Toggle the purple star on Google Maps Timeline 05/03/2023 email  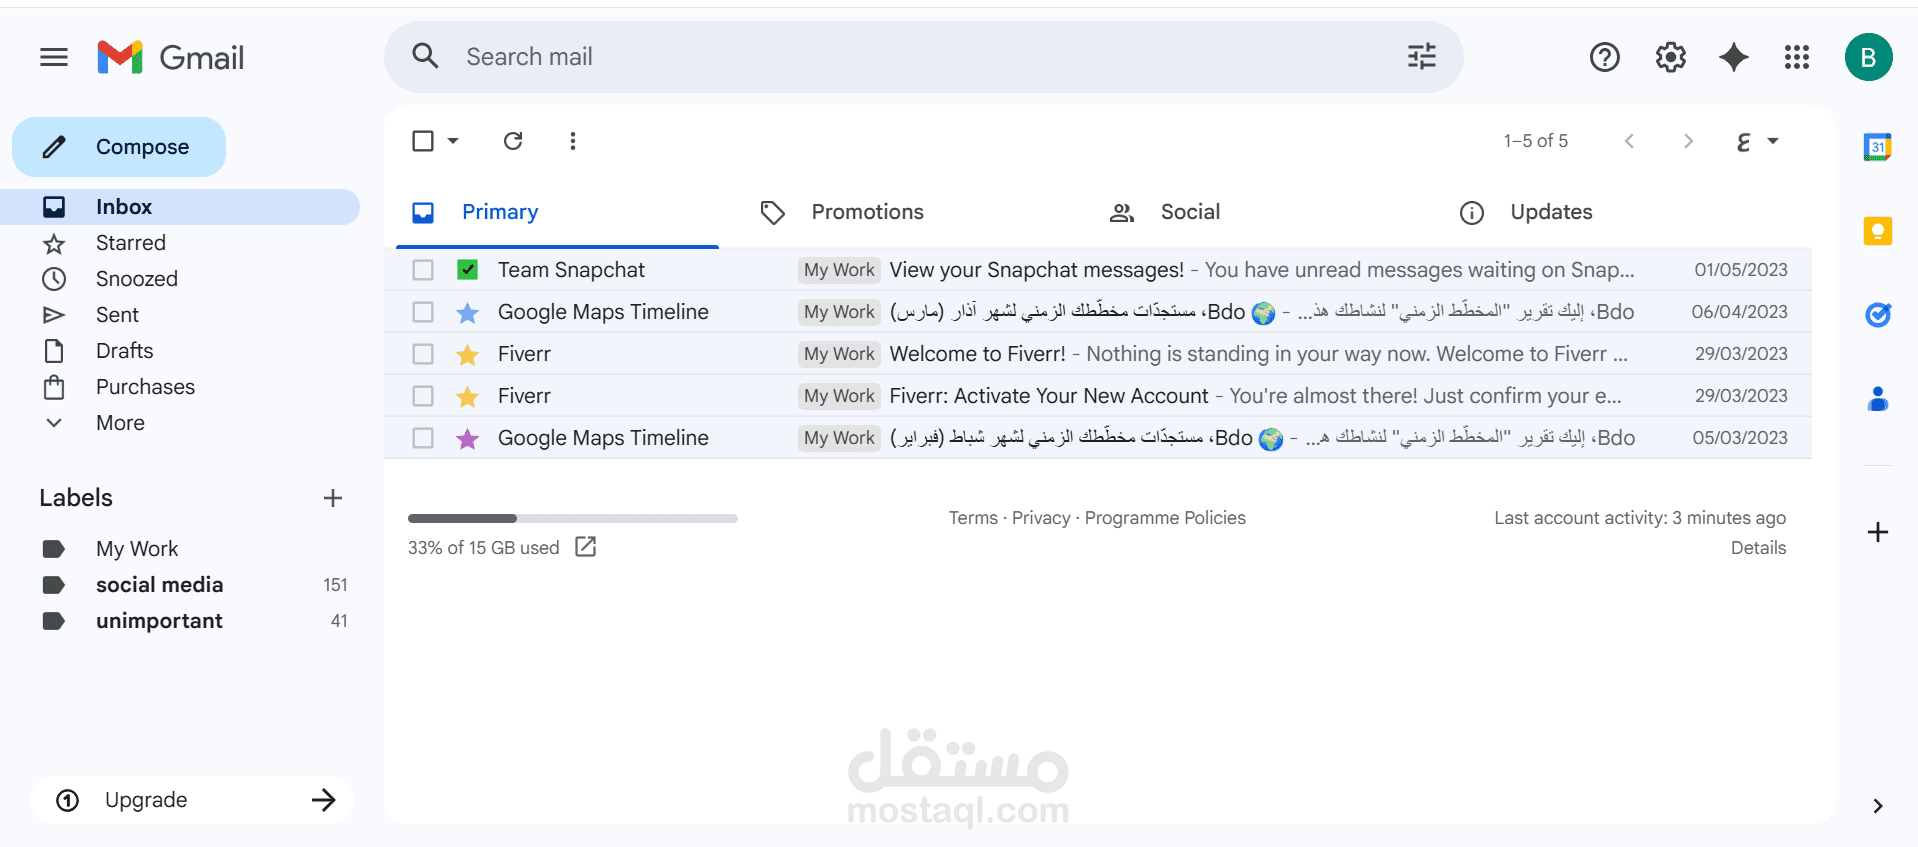(467, 438)
